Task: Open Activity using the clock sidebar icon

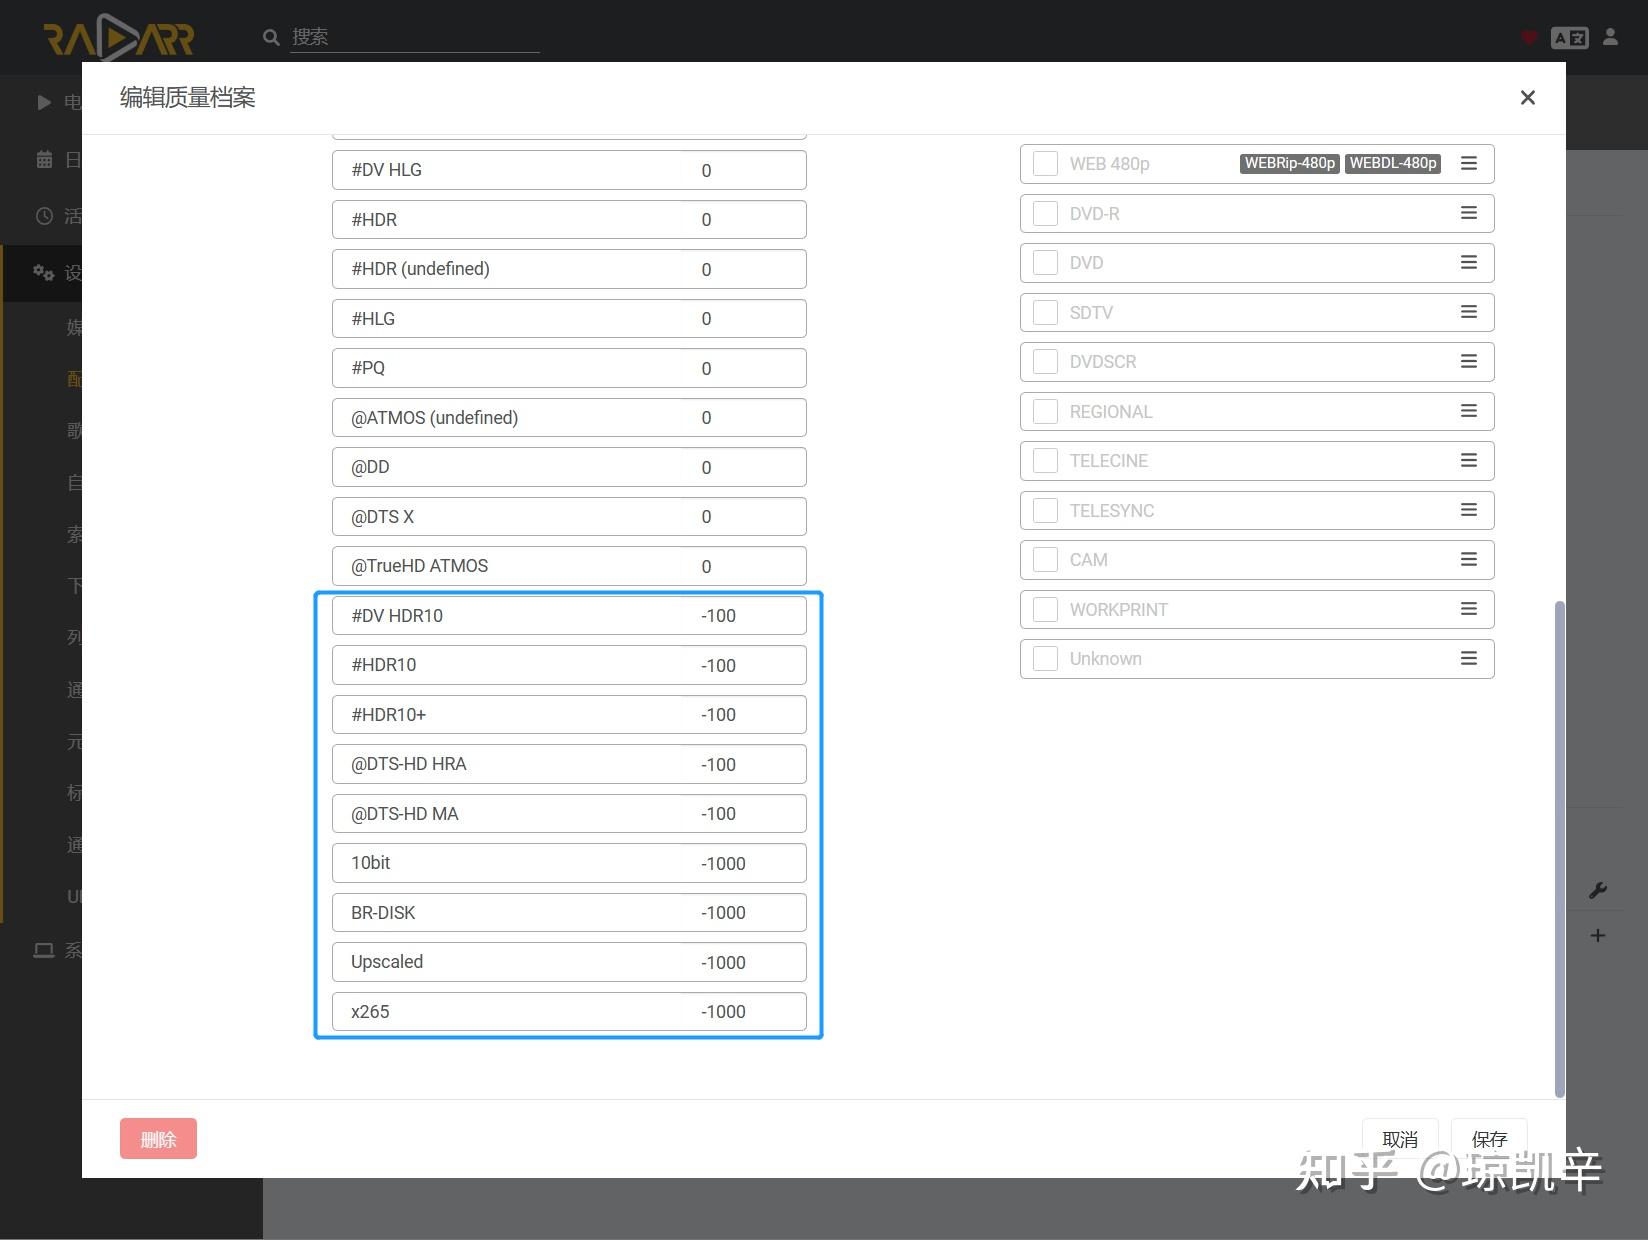Action: point(43,216)
